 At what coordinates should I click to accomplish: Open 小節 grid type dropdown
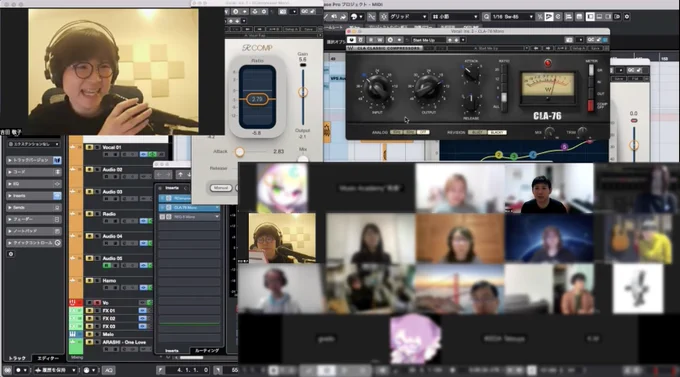pyautogui.click(x=454, y=16)
